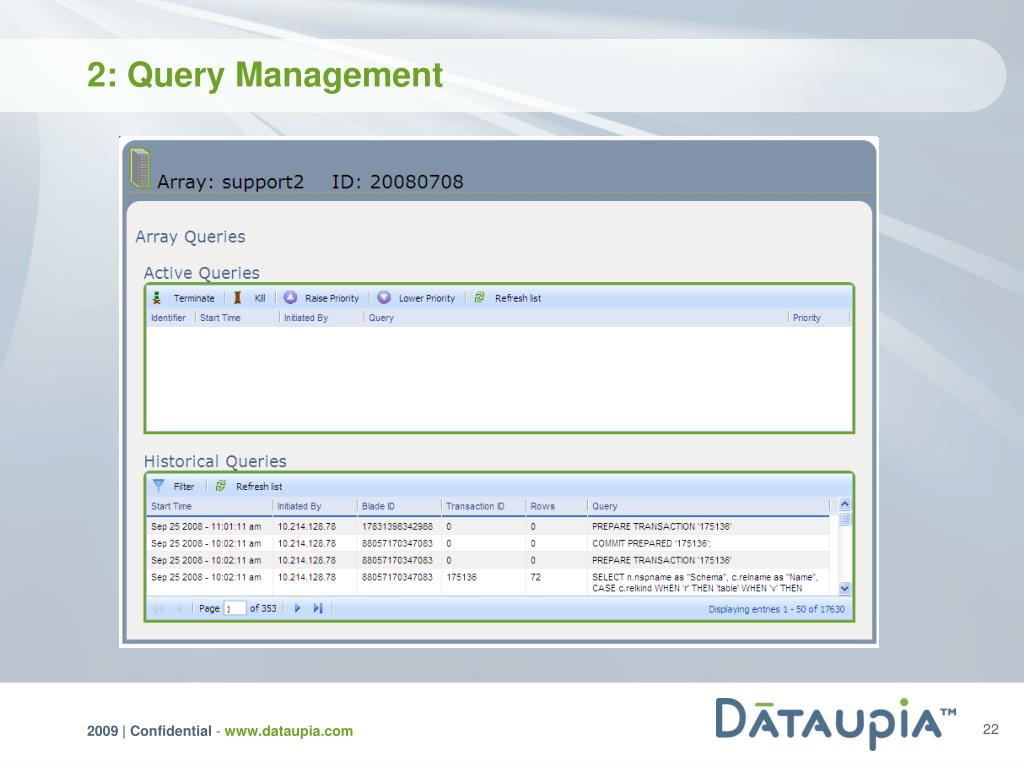Jump to last page arrow
Image resolution: width=1024 pixels, height=768 pixels.
[x=318, y=608]
